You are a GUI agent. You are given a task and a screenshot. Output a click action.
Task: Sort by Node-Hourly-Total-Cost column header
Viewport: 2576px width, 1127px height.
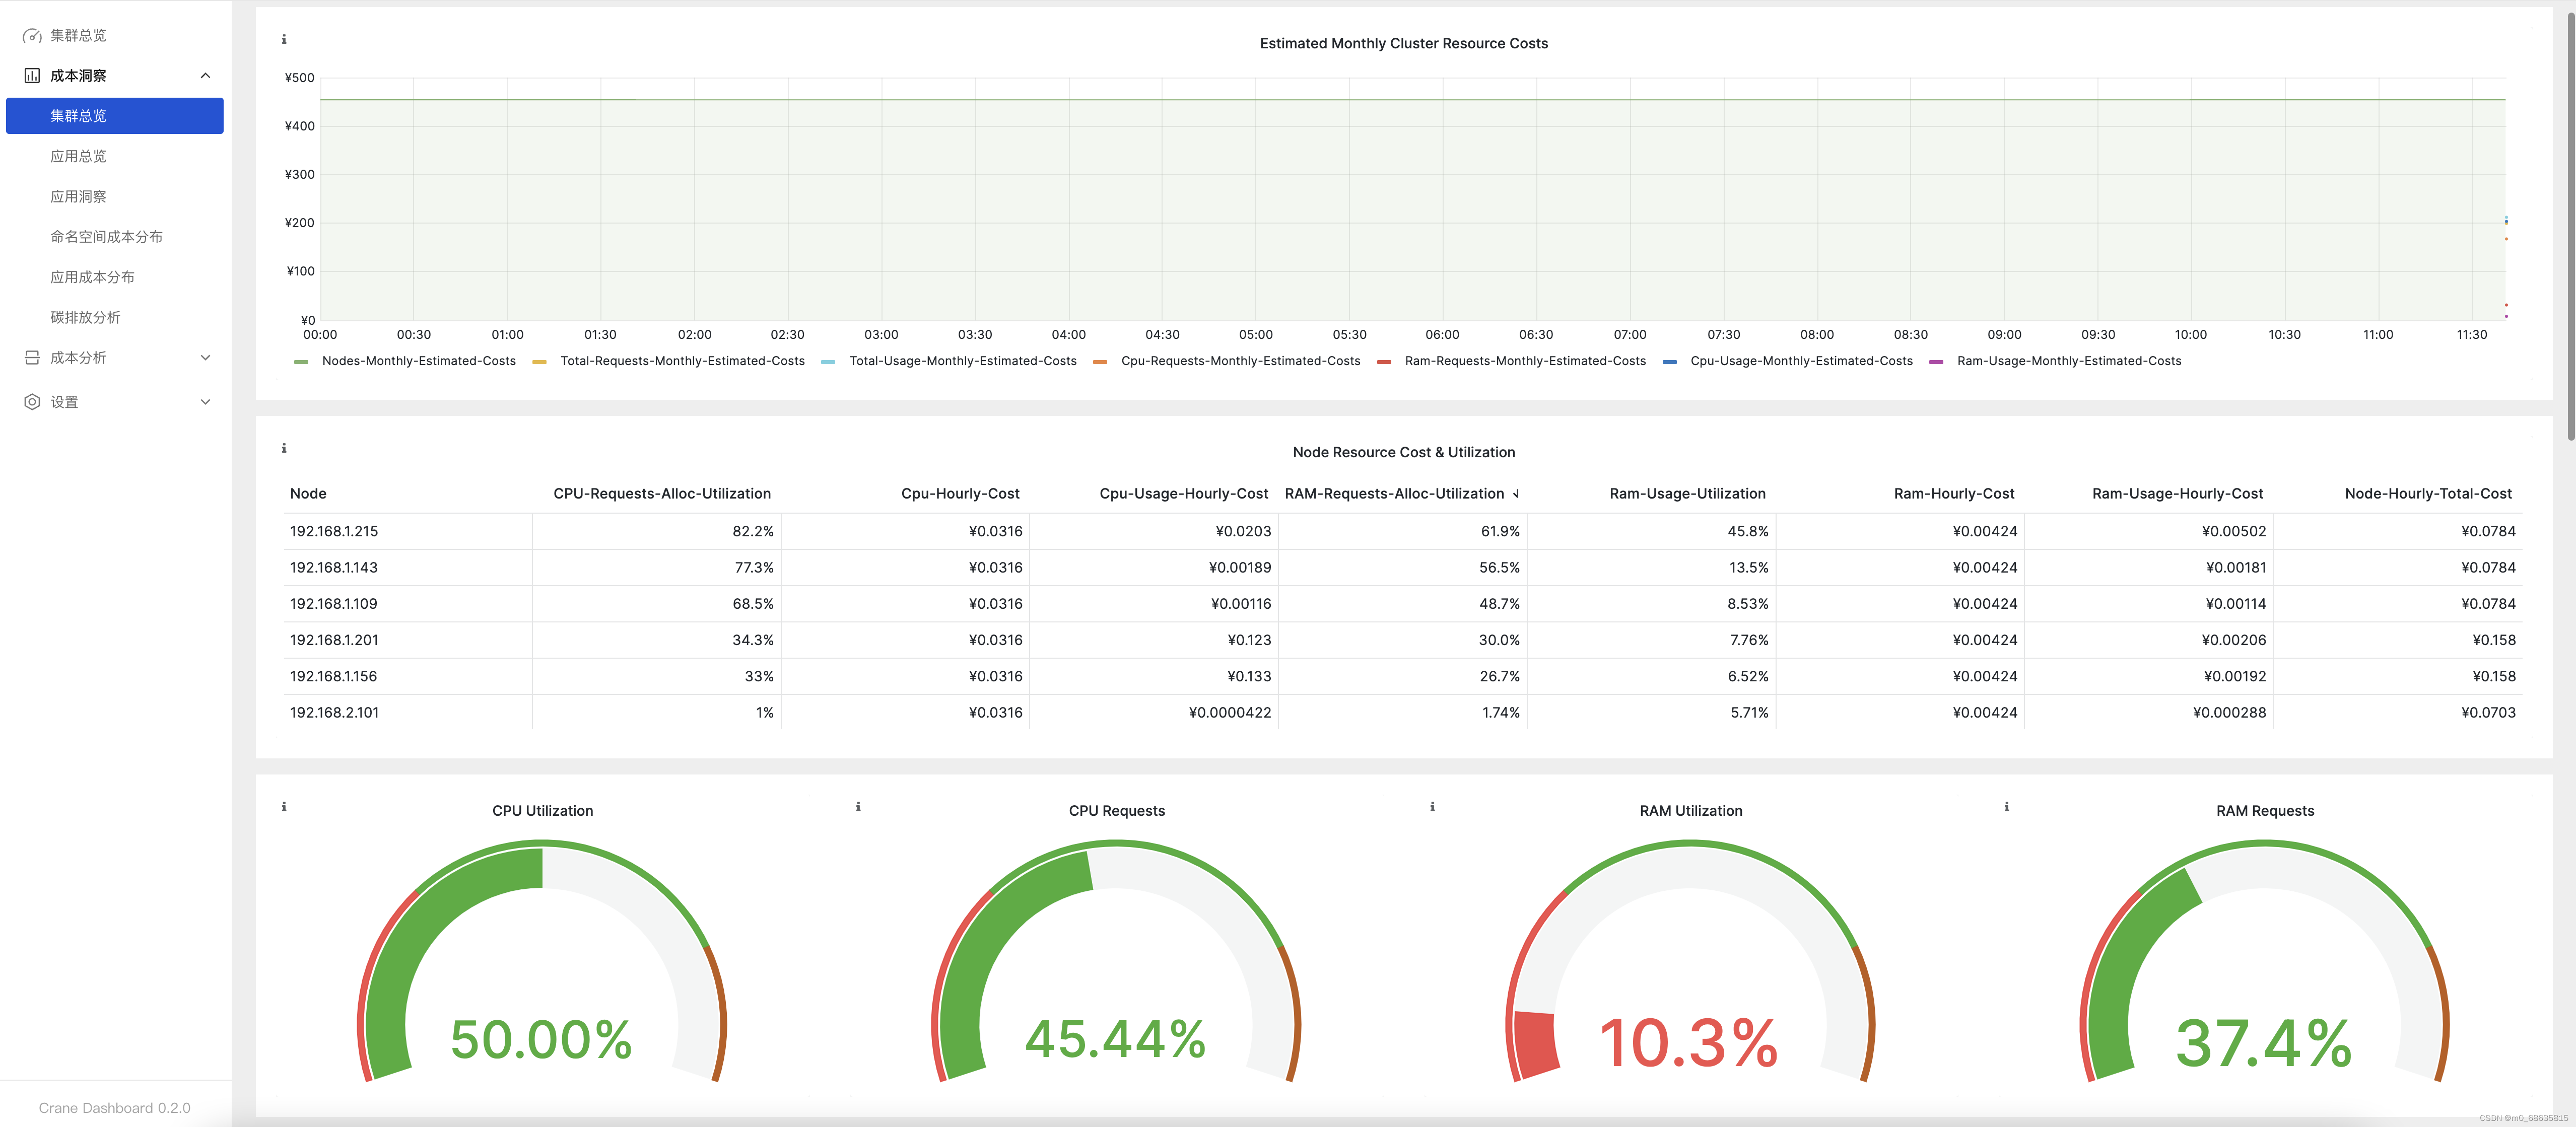coord(2428,494)
